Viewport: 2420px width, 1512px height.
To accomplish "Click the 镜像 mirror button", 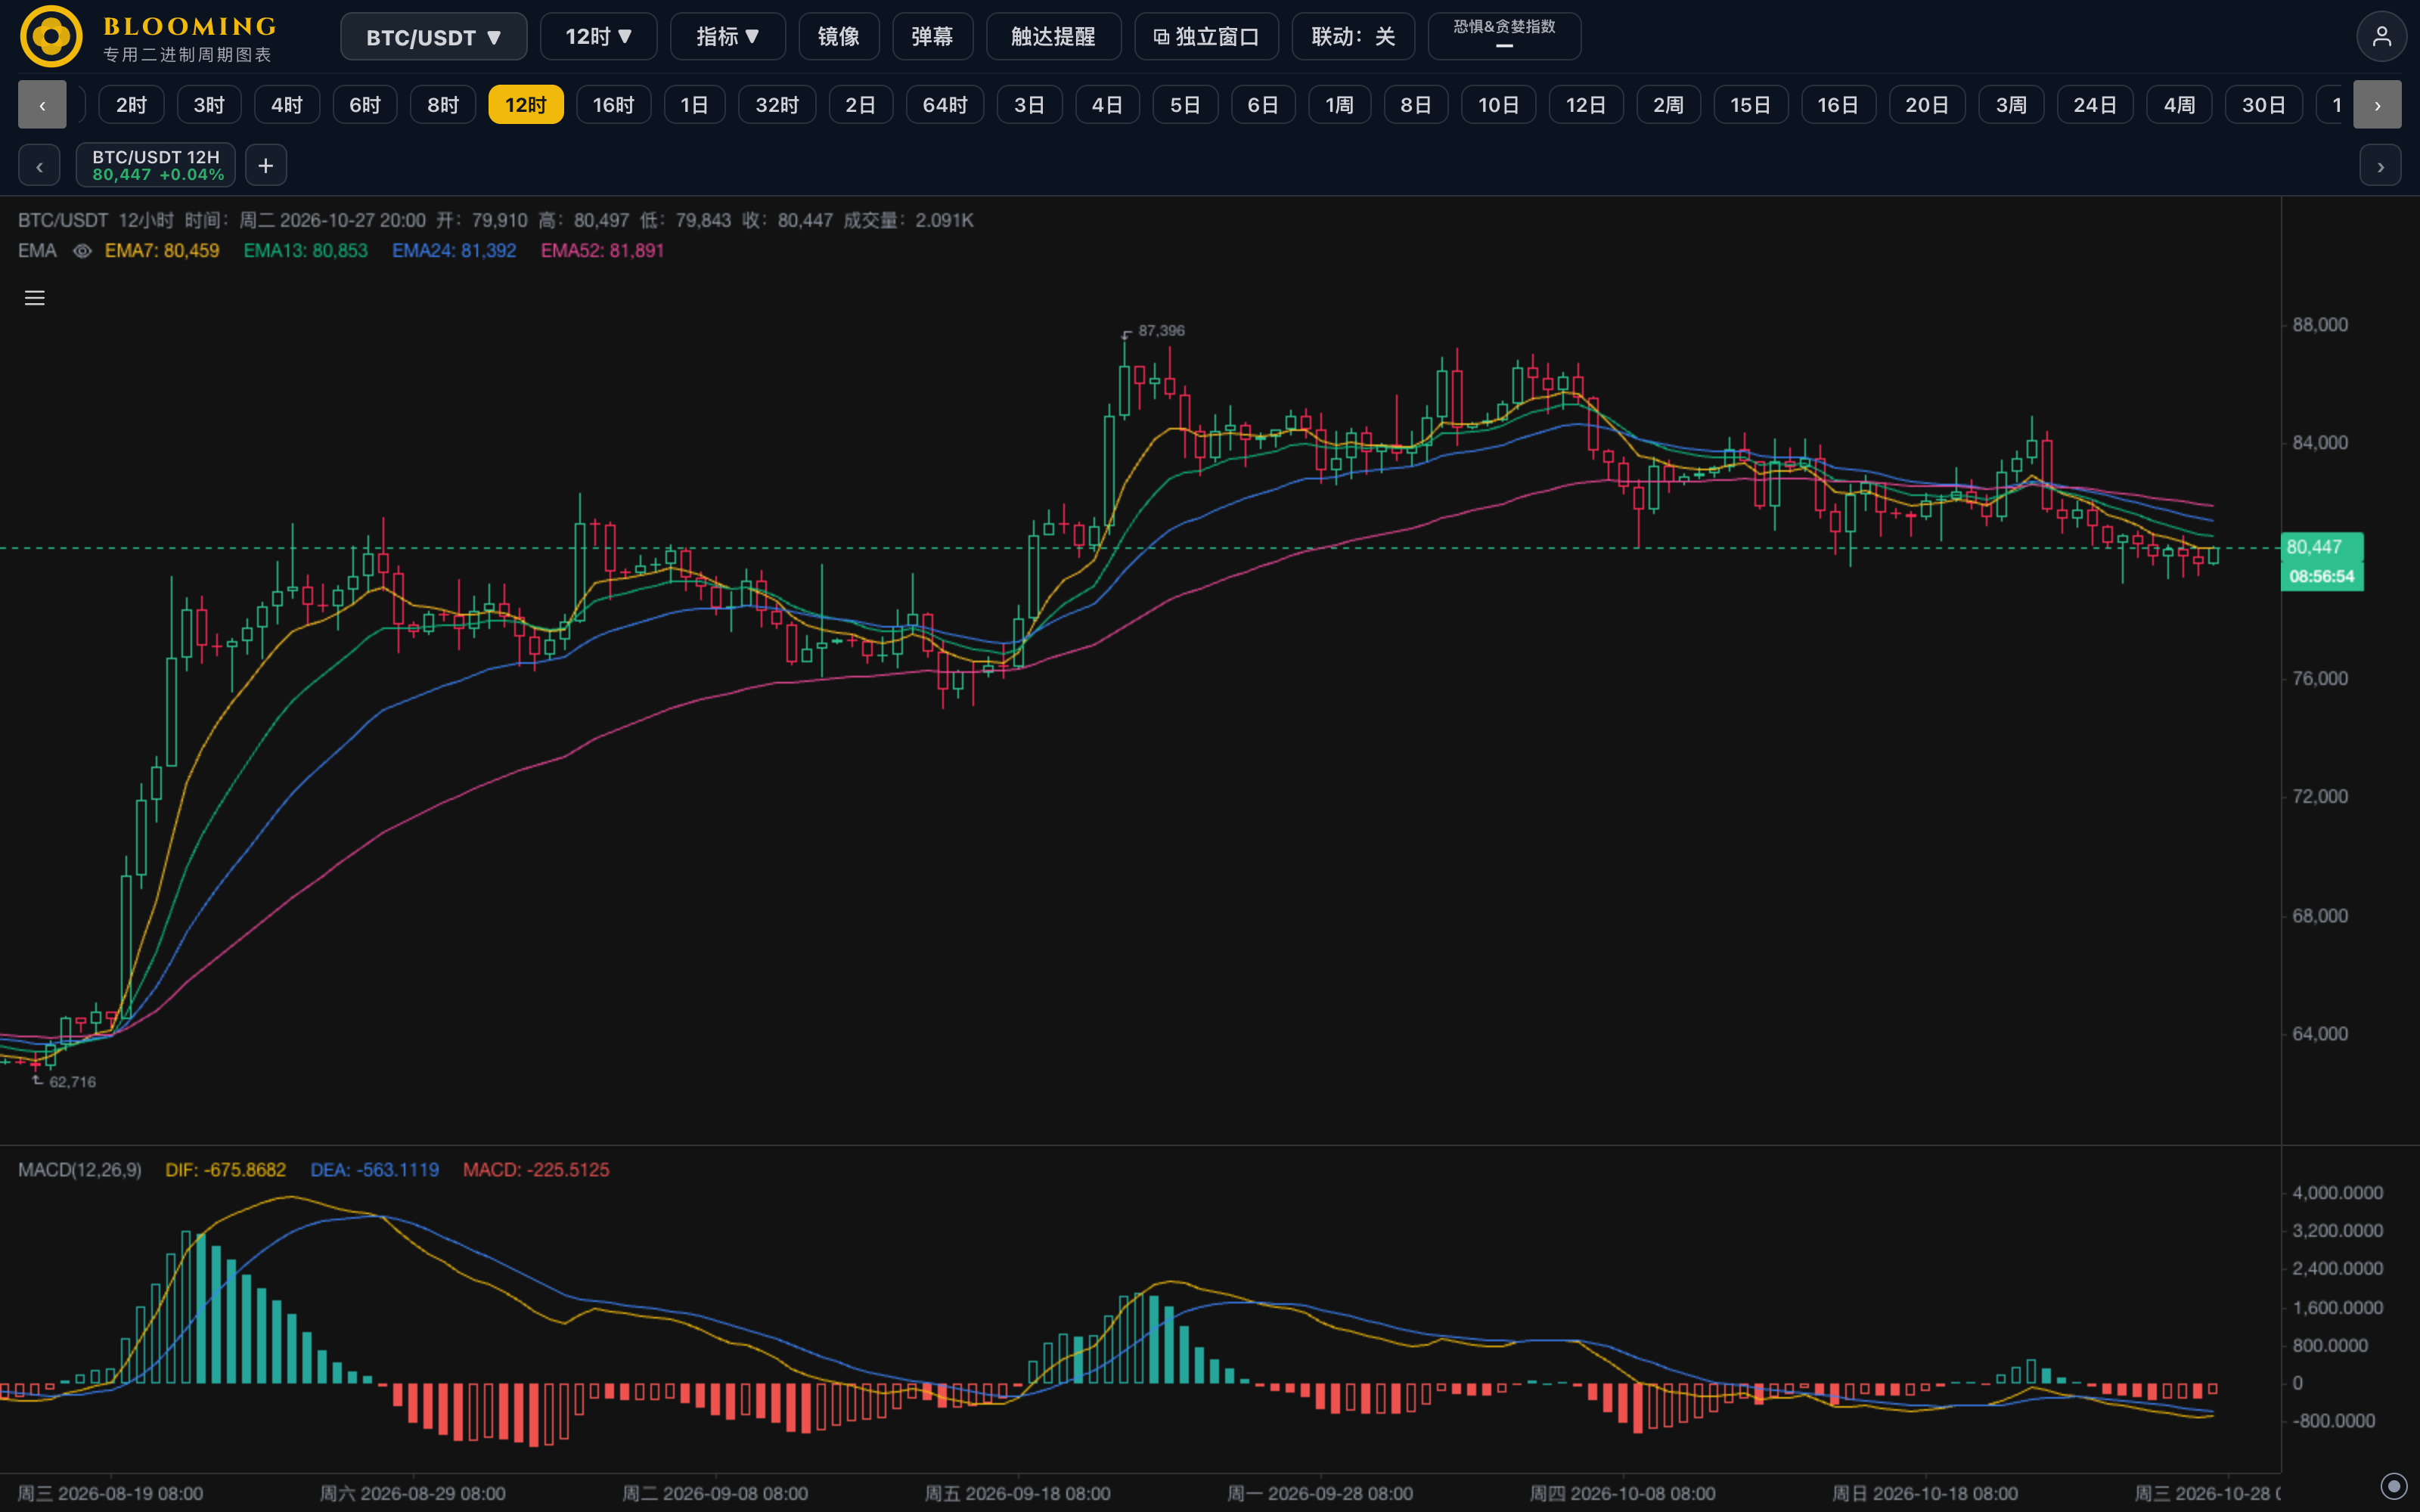I will click(x=838, y=37).
